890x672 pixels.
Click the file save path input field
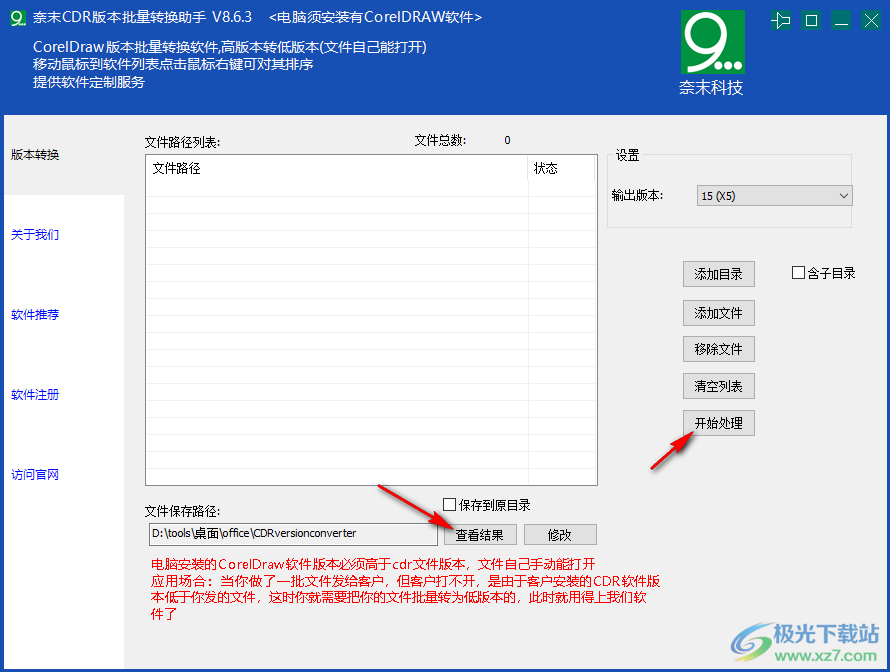(x=290, y=533)
